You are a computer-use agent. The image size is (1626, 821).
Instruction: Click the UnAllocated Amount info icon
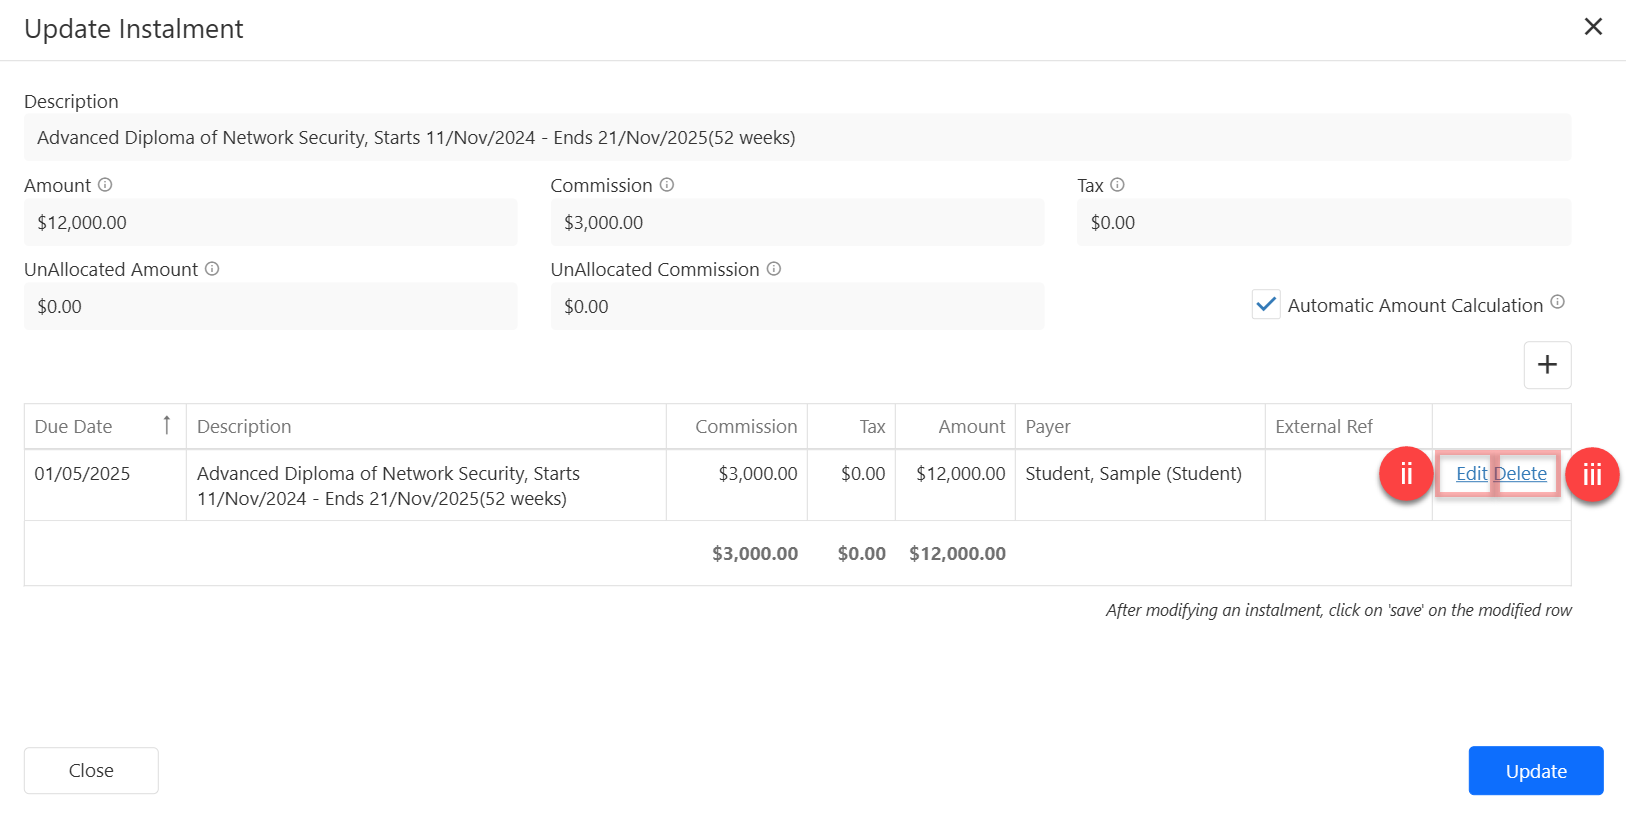pos(212,269)
